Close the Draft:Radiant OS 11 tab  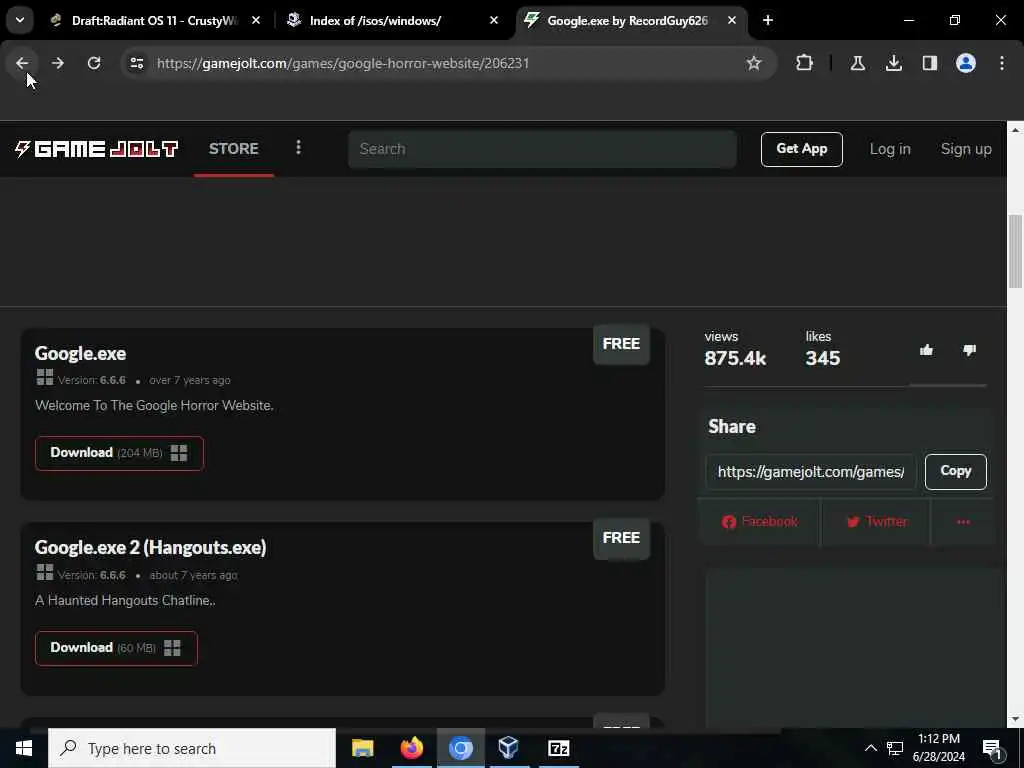coord(256,20)
